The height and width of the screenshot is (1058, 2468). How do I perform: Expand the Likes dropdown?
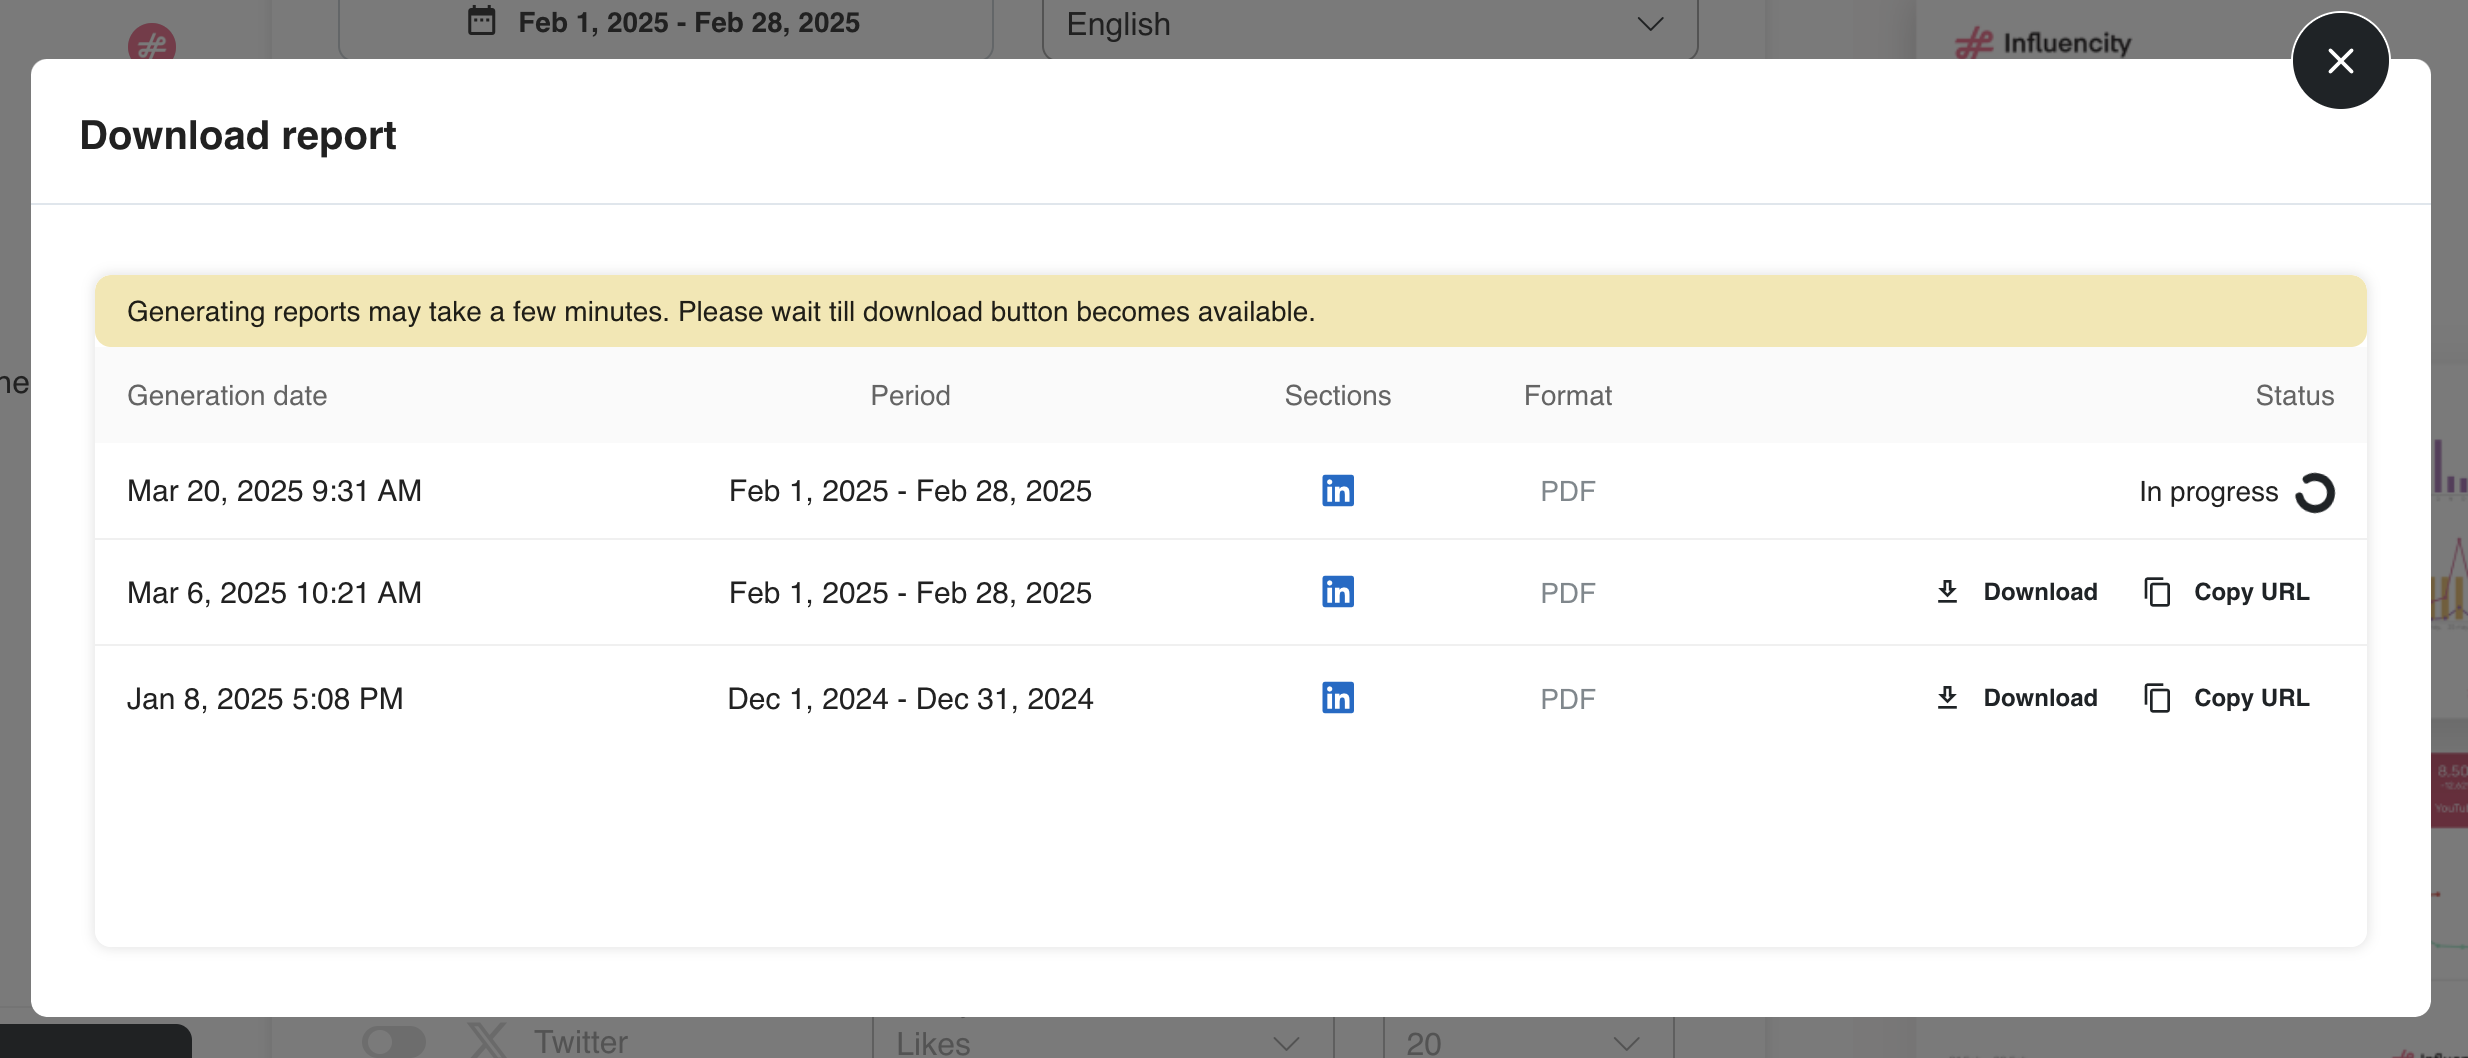point(1100,1042)
